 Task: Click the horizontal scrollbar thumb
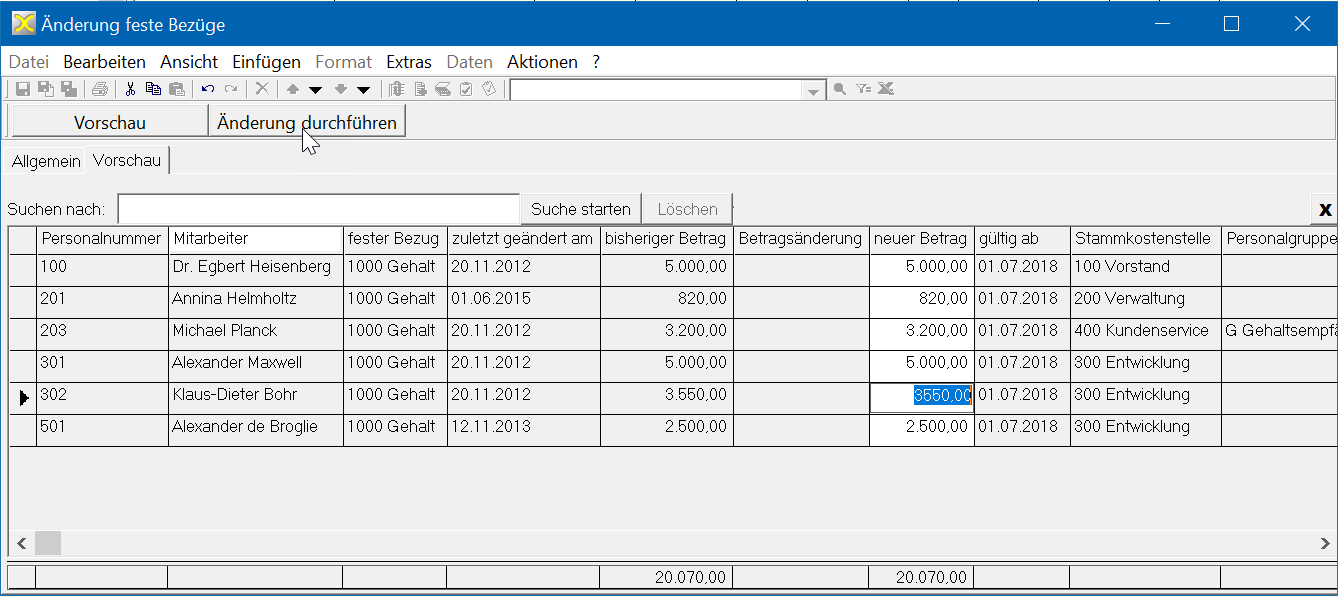pyautogui.click(x=48, y=543)
